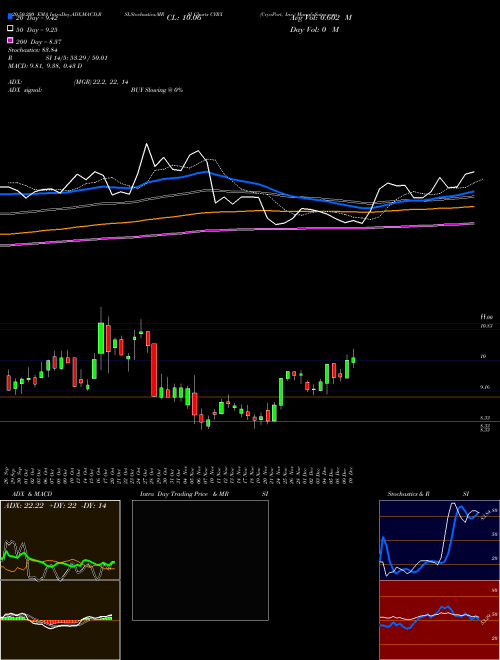Click the 'BUY Slowing @ 0%' signal text

coord(157,90)
